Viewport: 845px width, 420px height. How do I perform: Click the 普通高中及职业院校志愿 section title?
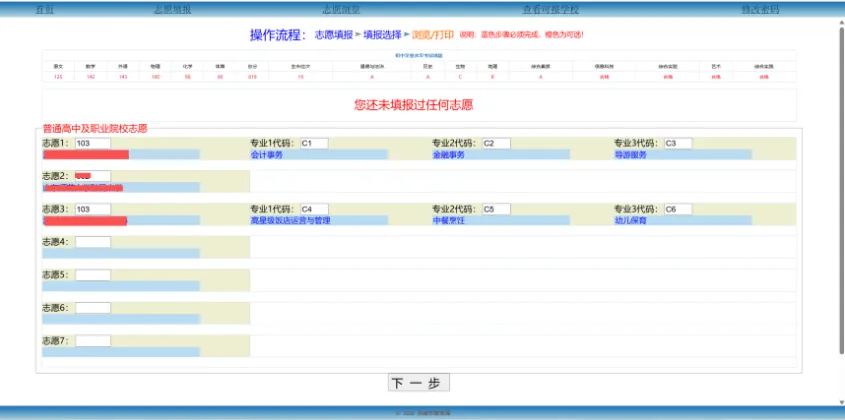point(95,129)
